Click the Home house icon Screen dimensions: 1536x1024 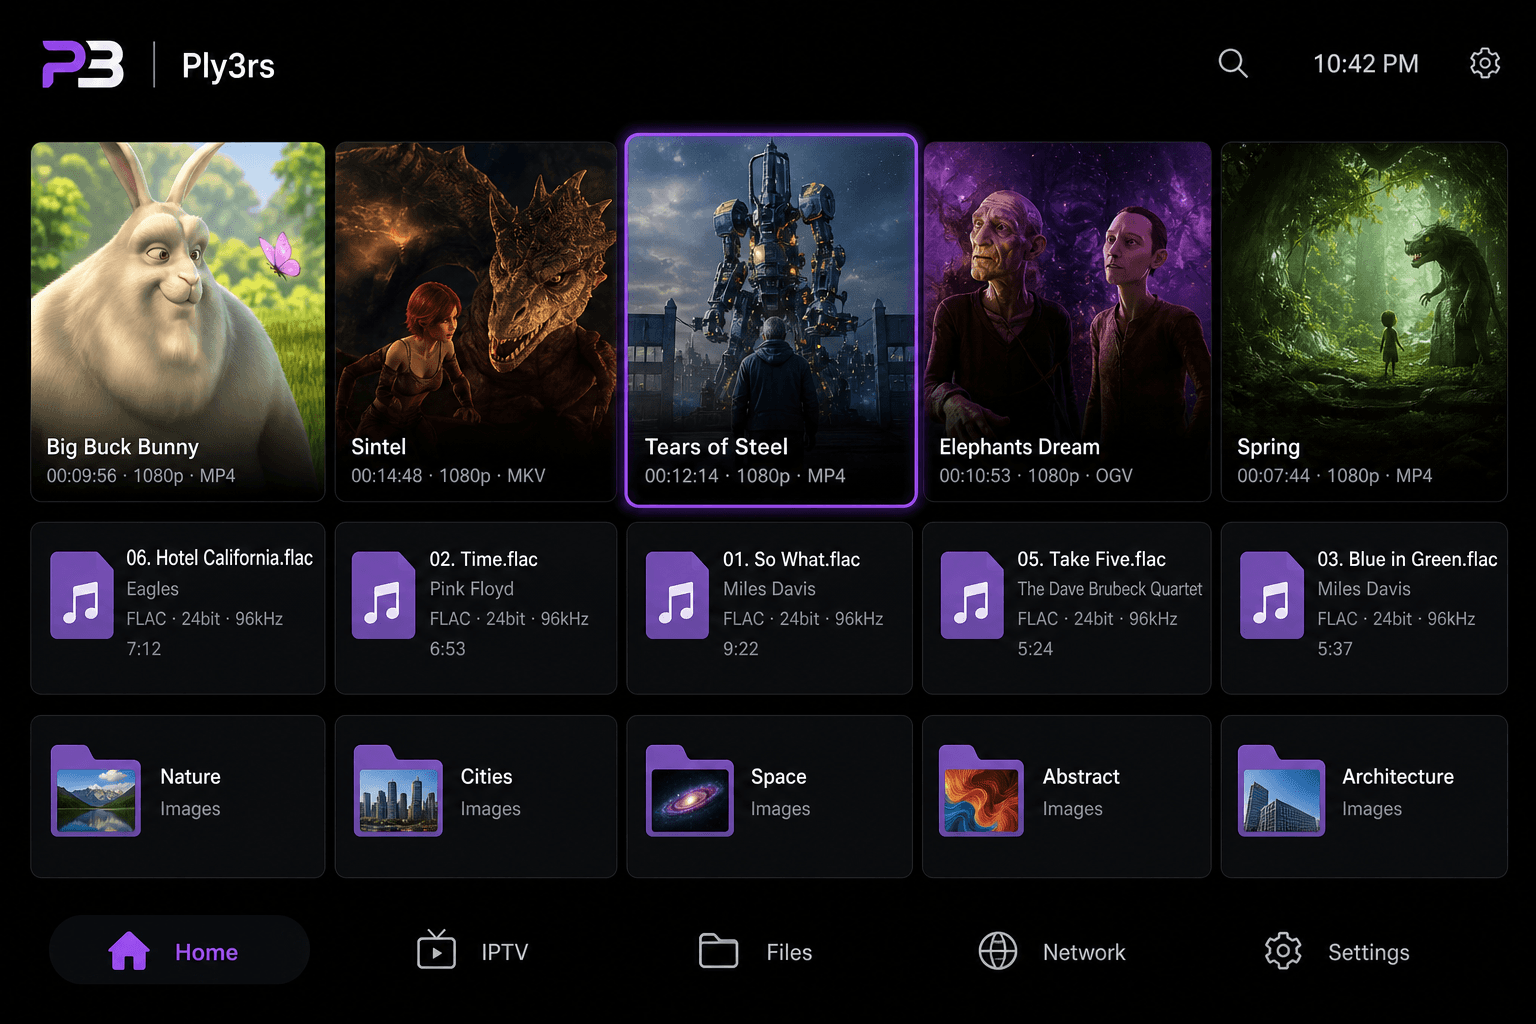[129, 951]
